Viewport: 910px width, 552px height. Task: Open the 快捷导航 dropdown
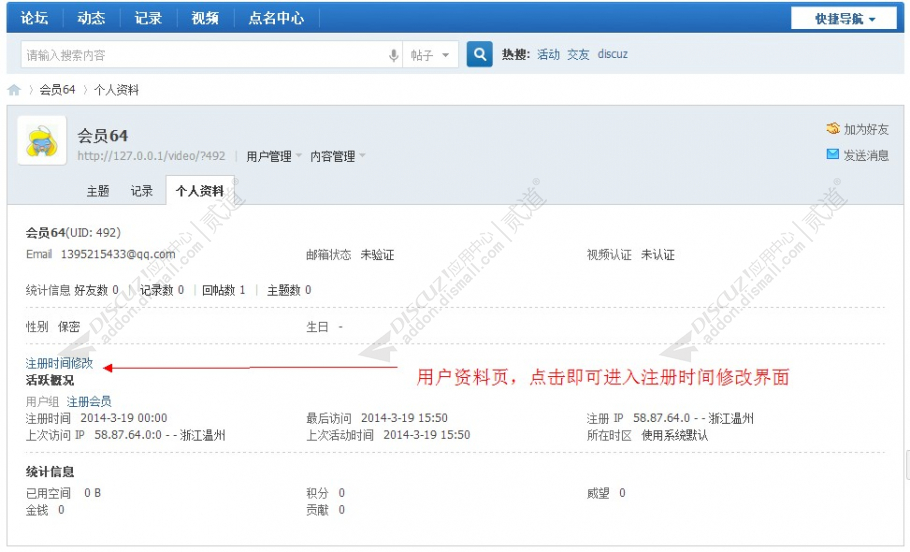pos(845,19)
